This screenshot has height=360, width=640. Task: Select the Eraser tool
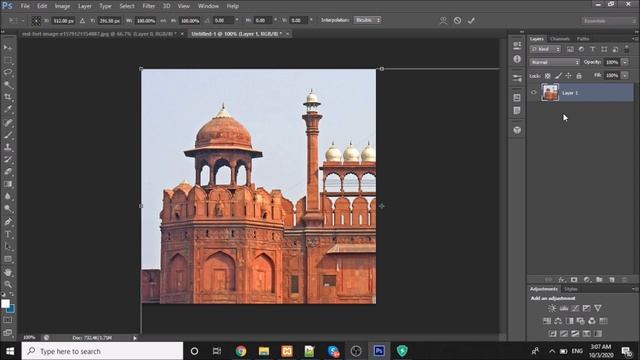8,172
